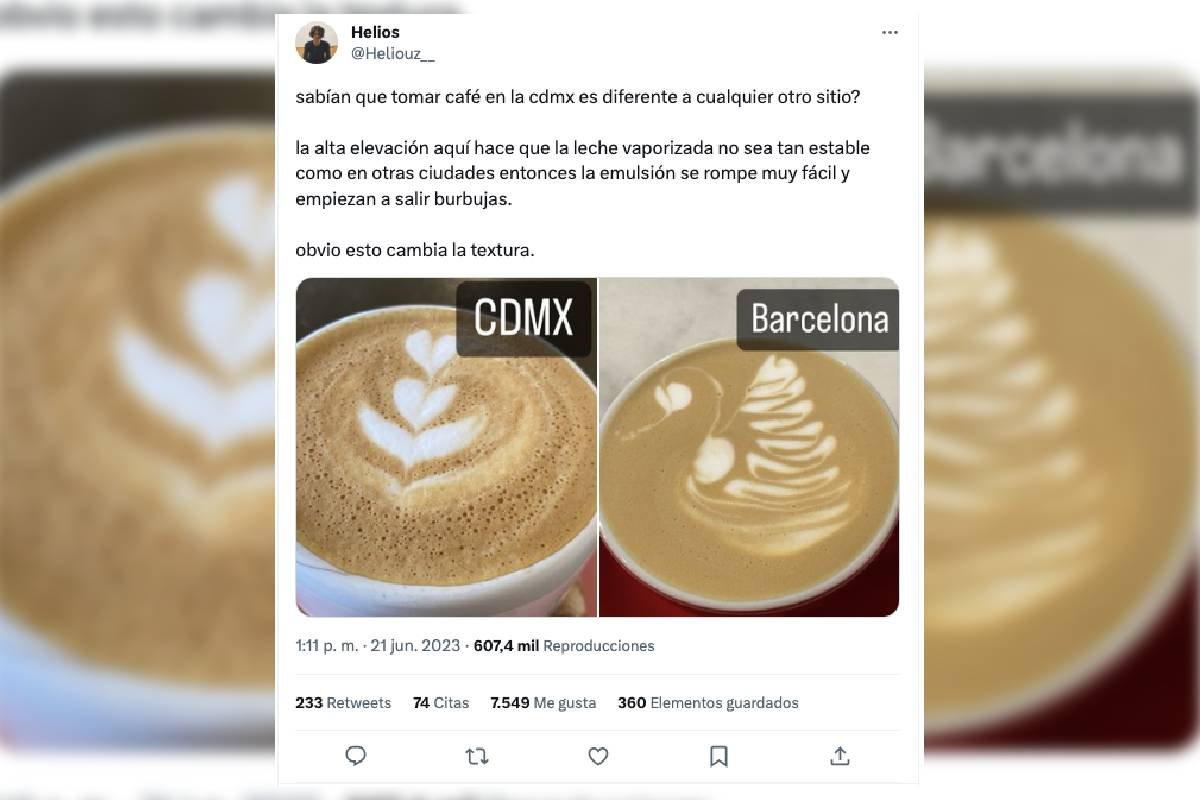
Task: Open the Barcelona latte art photo
Action: [749, 447]
